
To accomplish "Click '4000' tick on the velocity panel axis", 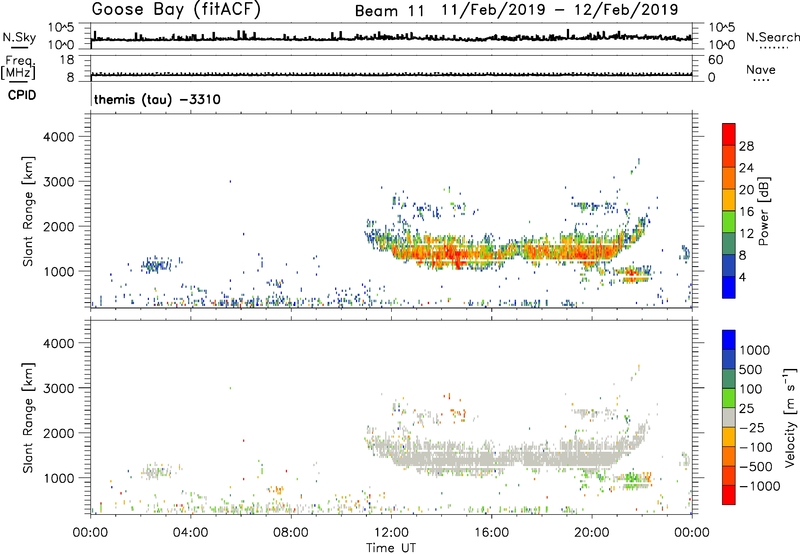I will [x=59, y=343].
